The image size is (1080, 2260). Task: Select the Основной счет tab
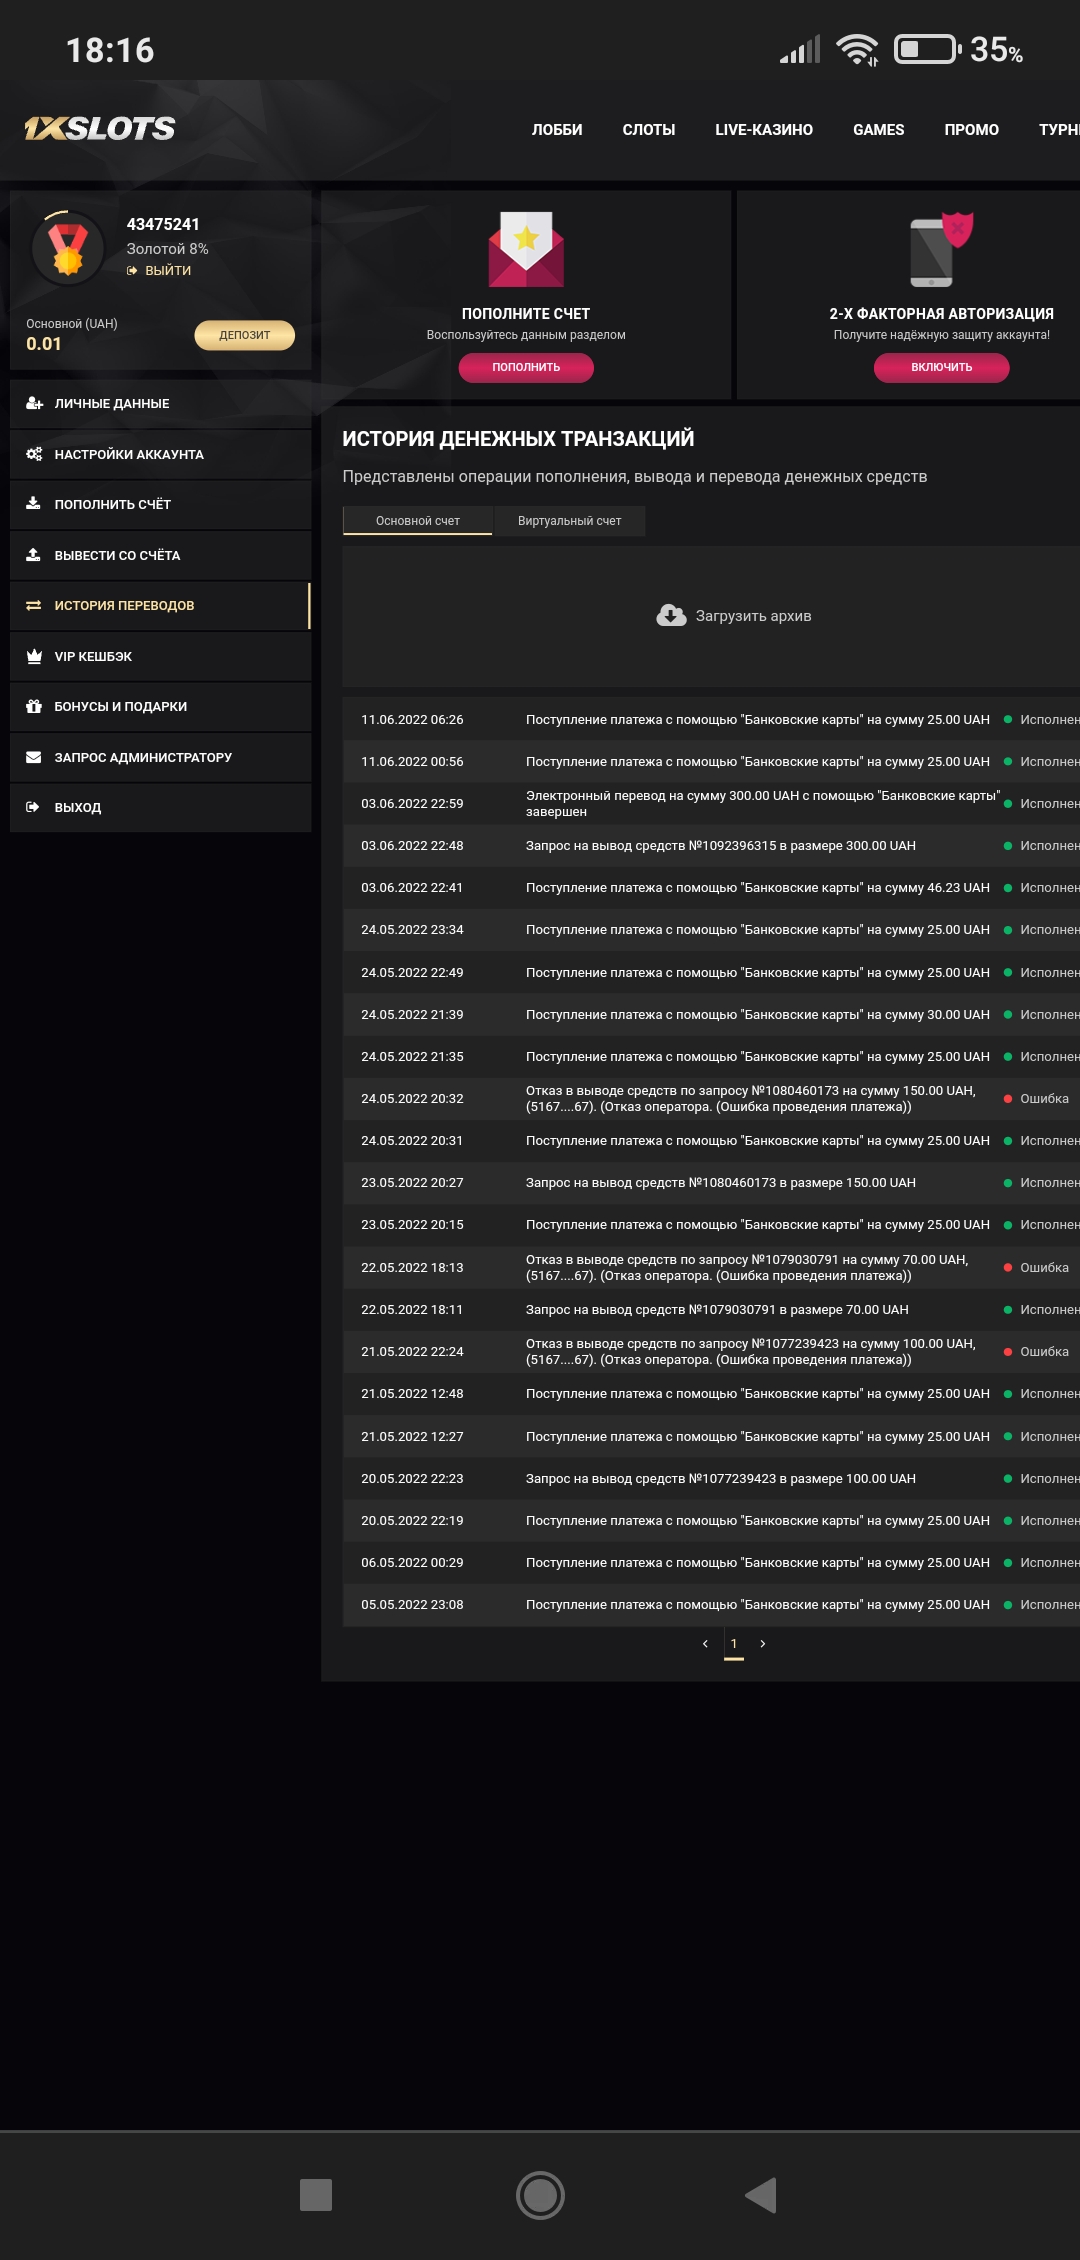[418, 521]
